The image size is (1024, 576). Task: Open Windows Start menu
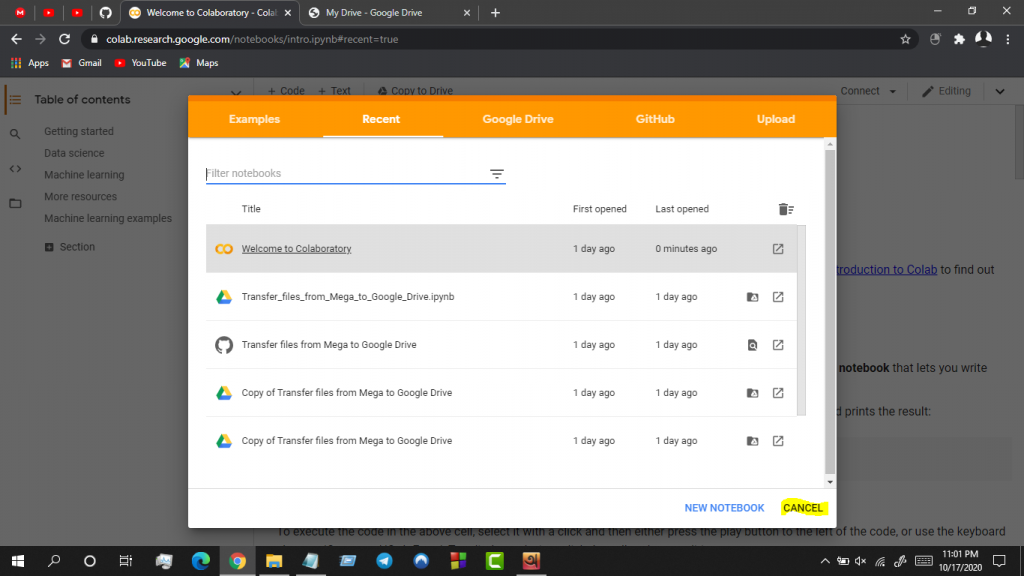tap(18, 560)
